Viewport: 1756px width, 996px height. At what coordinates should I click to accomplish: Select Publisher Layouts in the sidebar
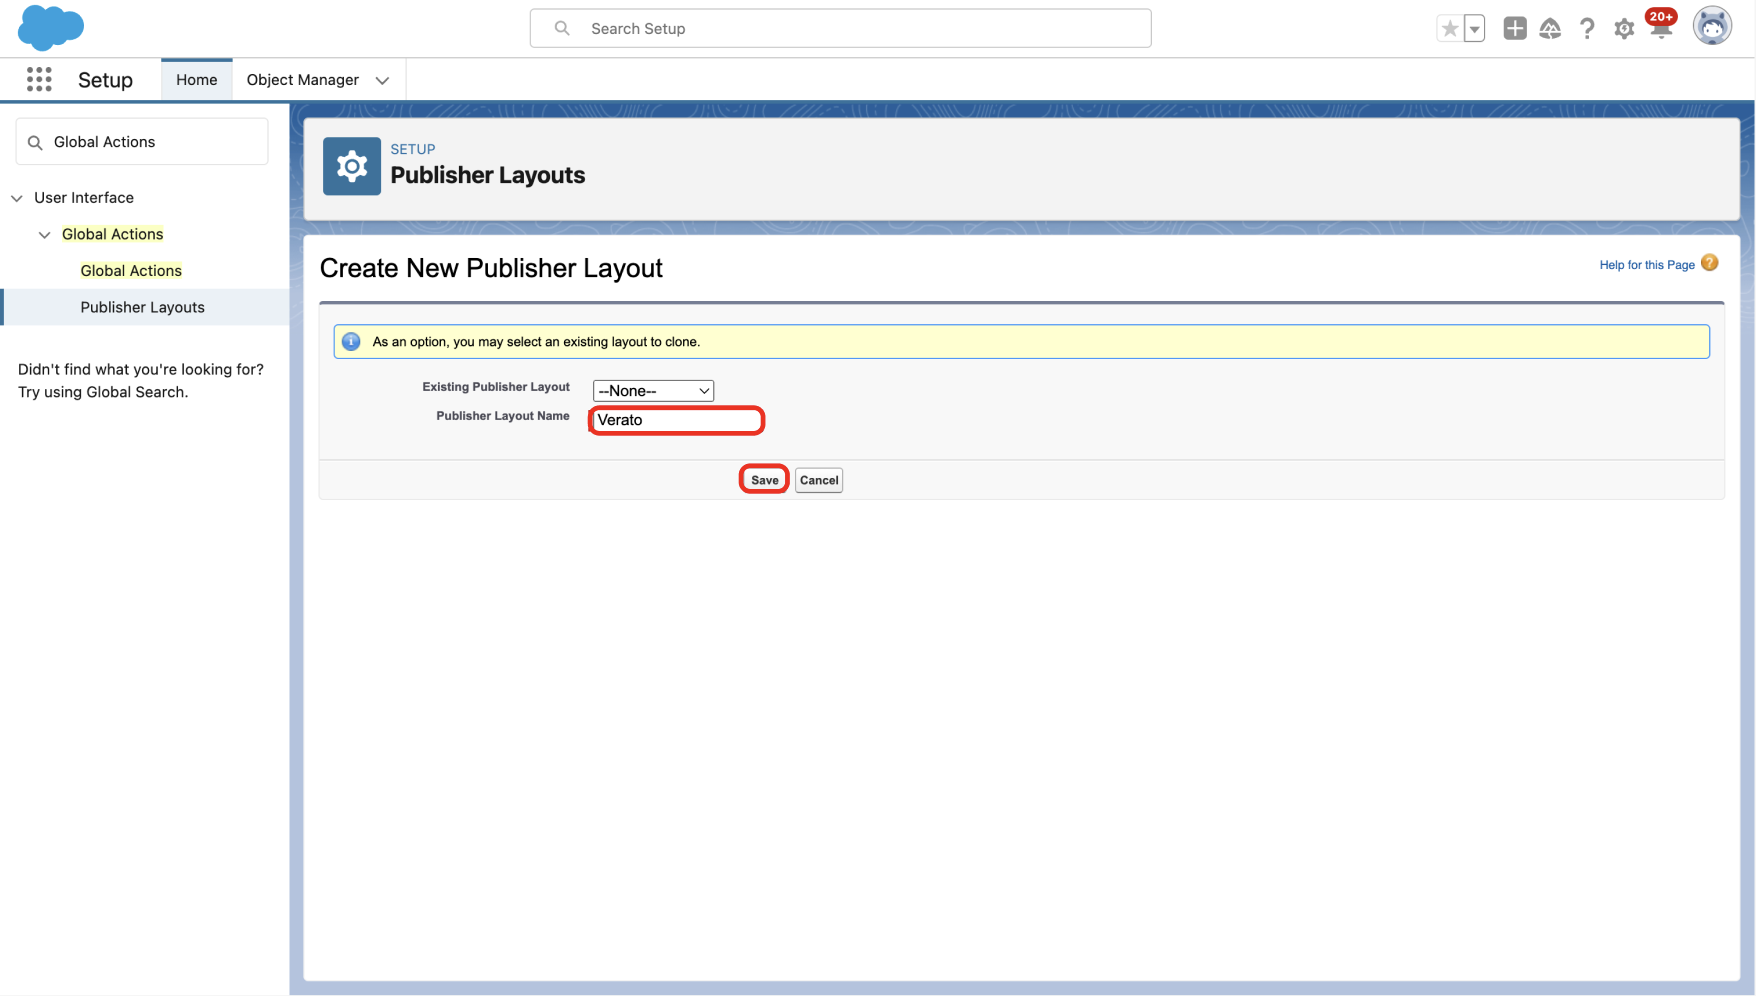[x=143, y=307]
